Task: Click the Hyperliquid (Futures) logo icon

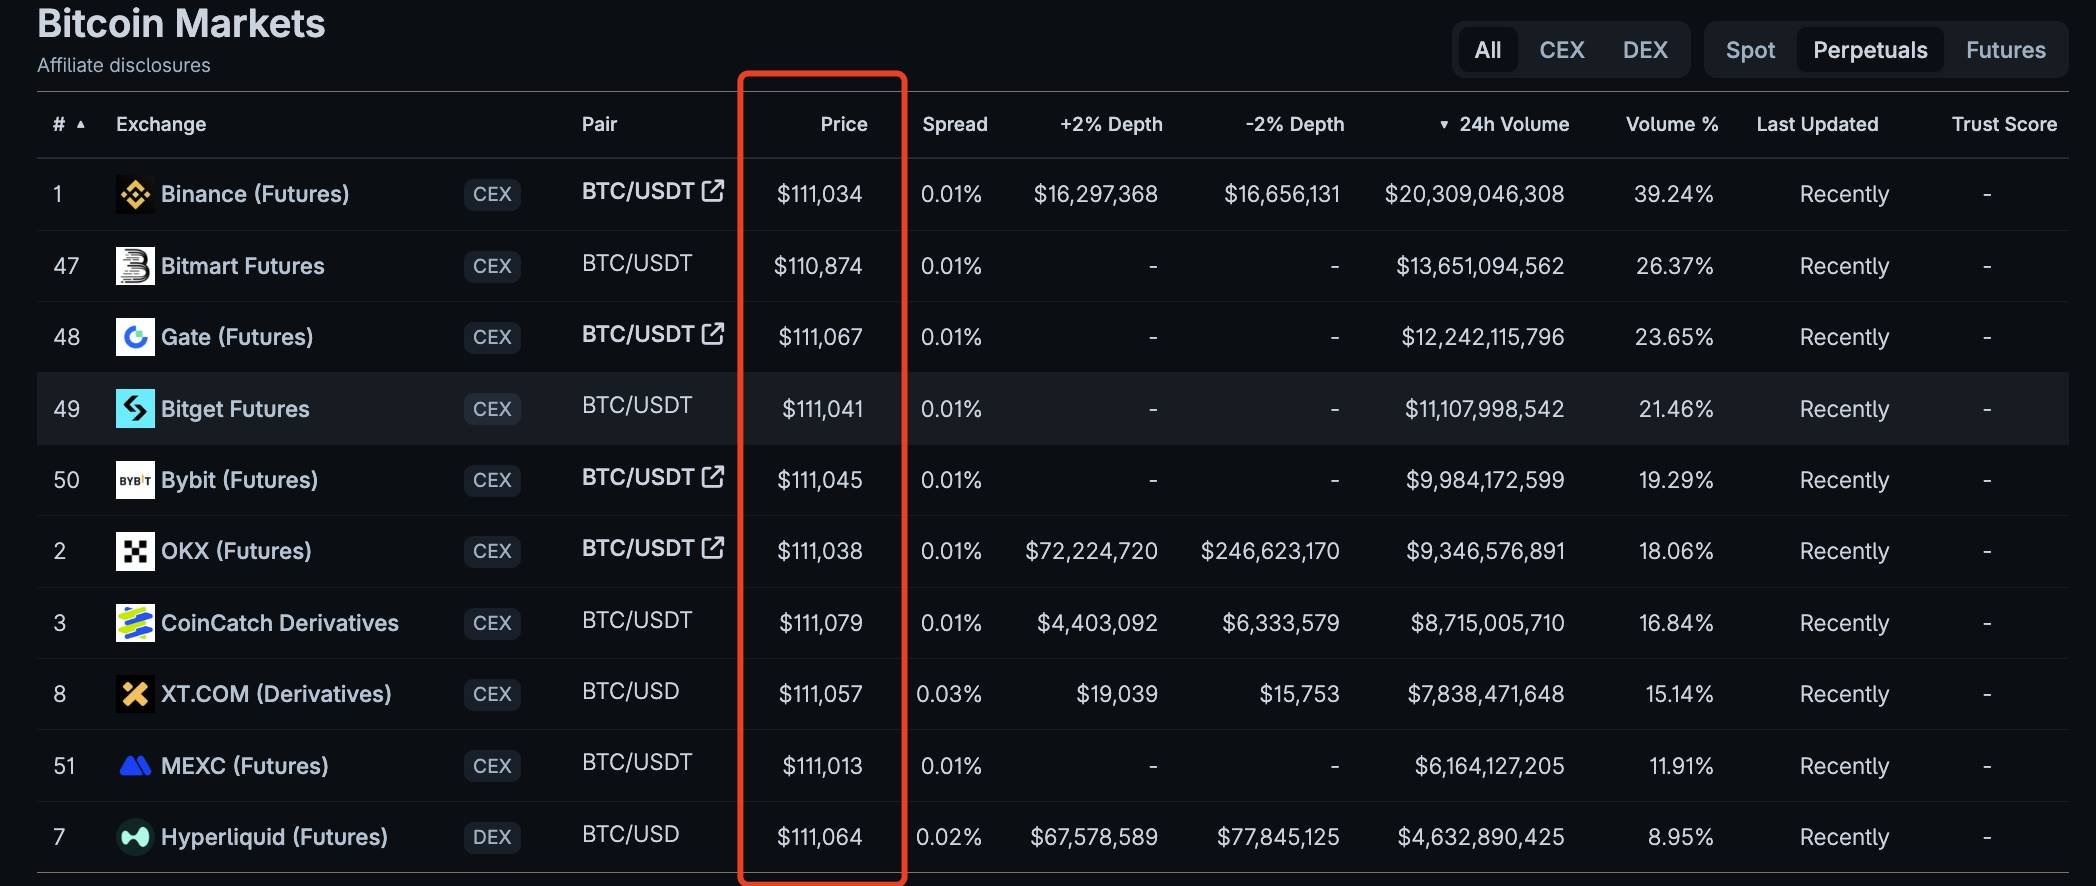Action: (135, 837)
